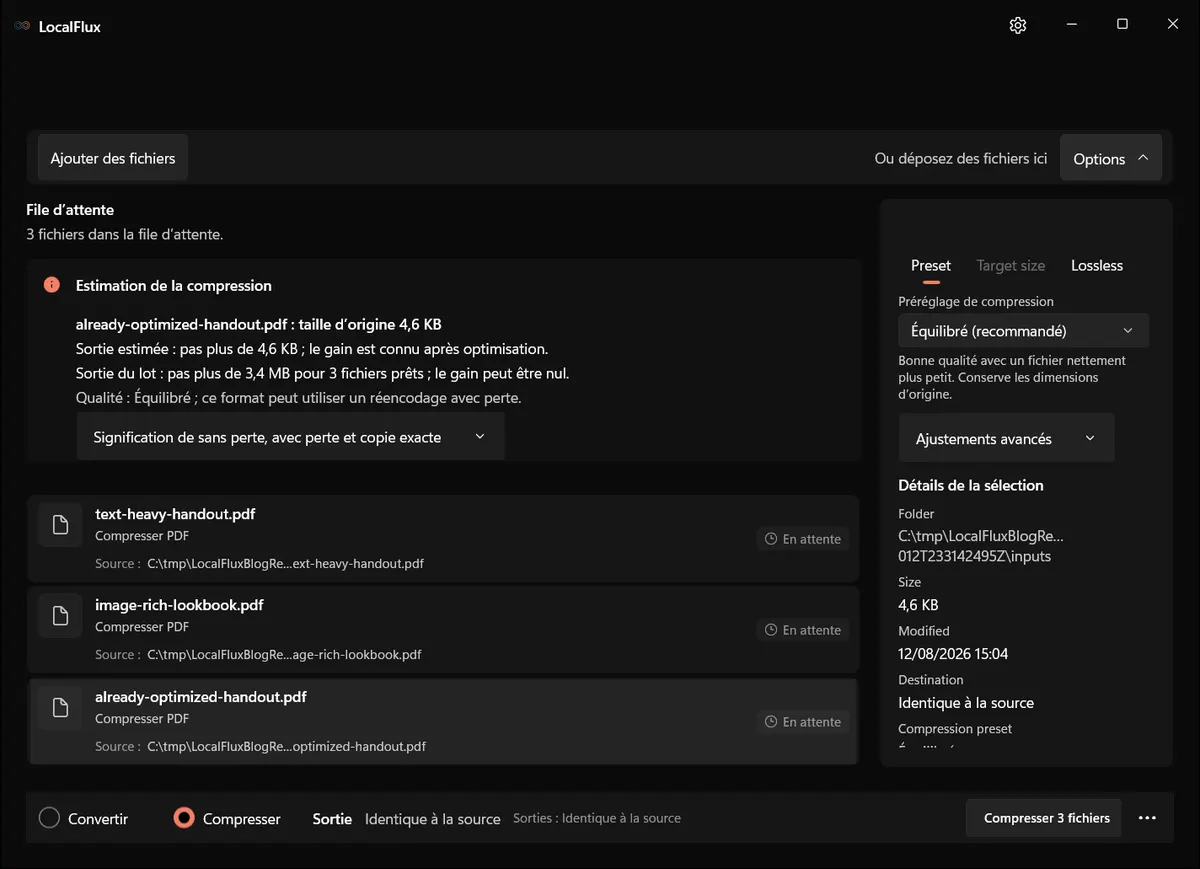Click the Préréglage de compression label
The width and height of the screenshot is (1200, 869).
coord(976,301)
